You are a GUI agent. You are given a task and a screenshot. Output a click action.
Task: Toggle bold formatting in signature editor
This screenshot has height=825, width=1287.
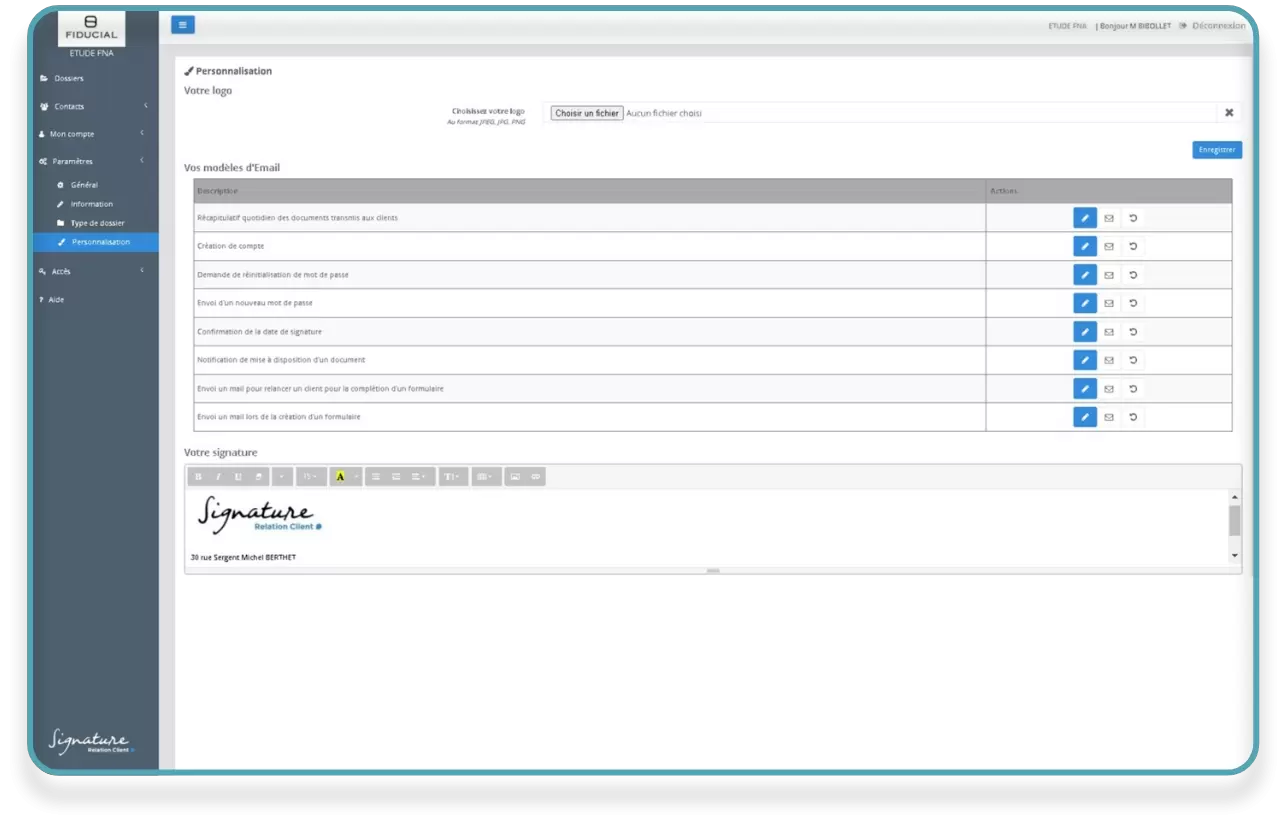point(198,477)
